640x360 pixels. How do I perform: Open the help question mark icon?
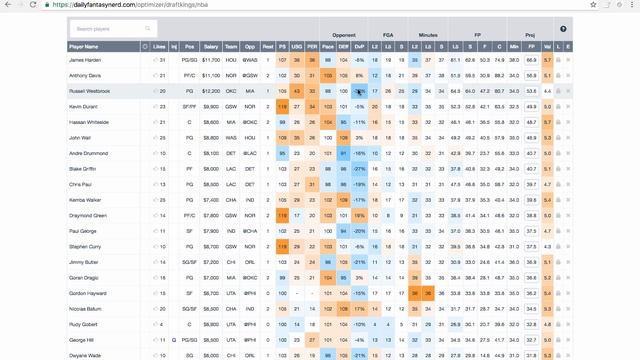(563, 29)
